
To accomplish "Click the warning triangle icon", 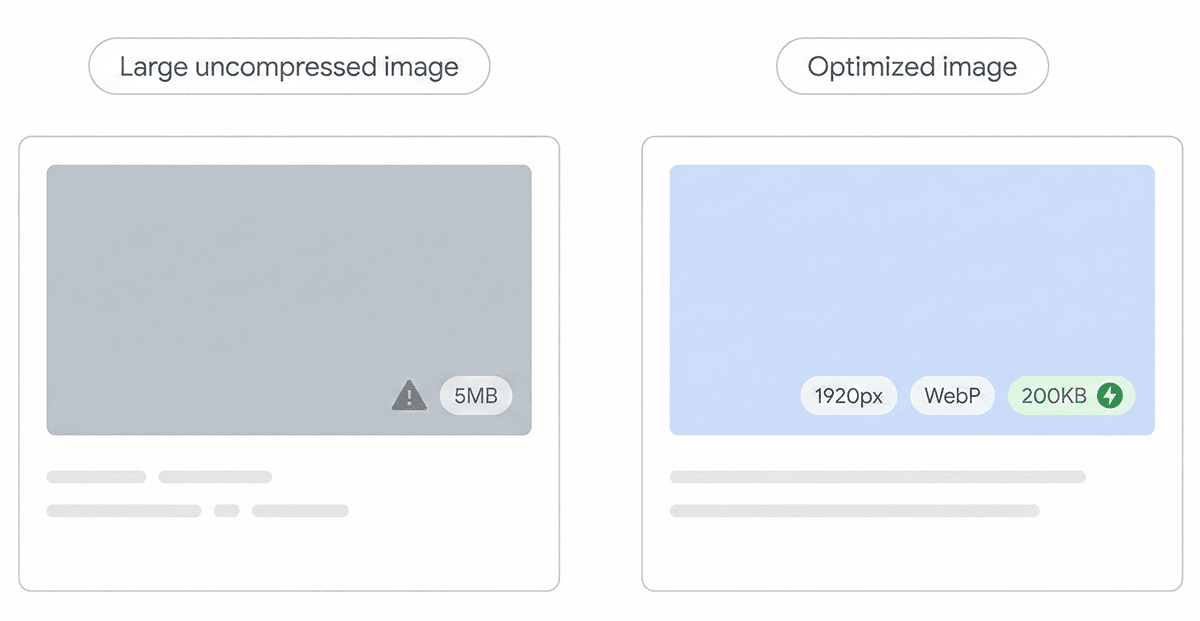I will (408, 396).
